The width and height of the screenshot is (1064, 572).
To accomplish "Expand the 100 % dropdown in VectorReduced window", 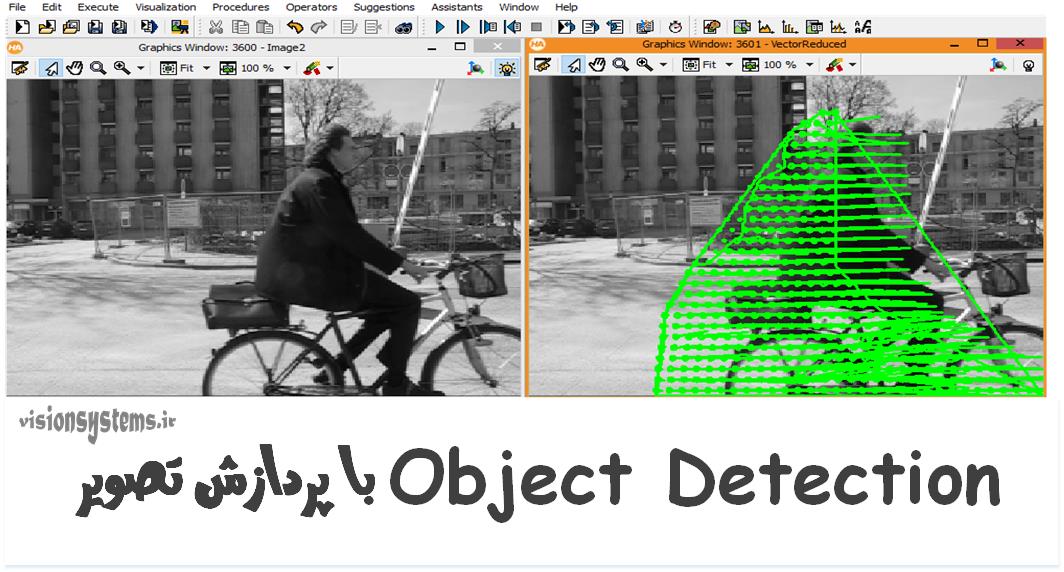I will [x=809, y=65].
